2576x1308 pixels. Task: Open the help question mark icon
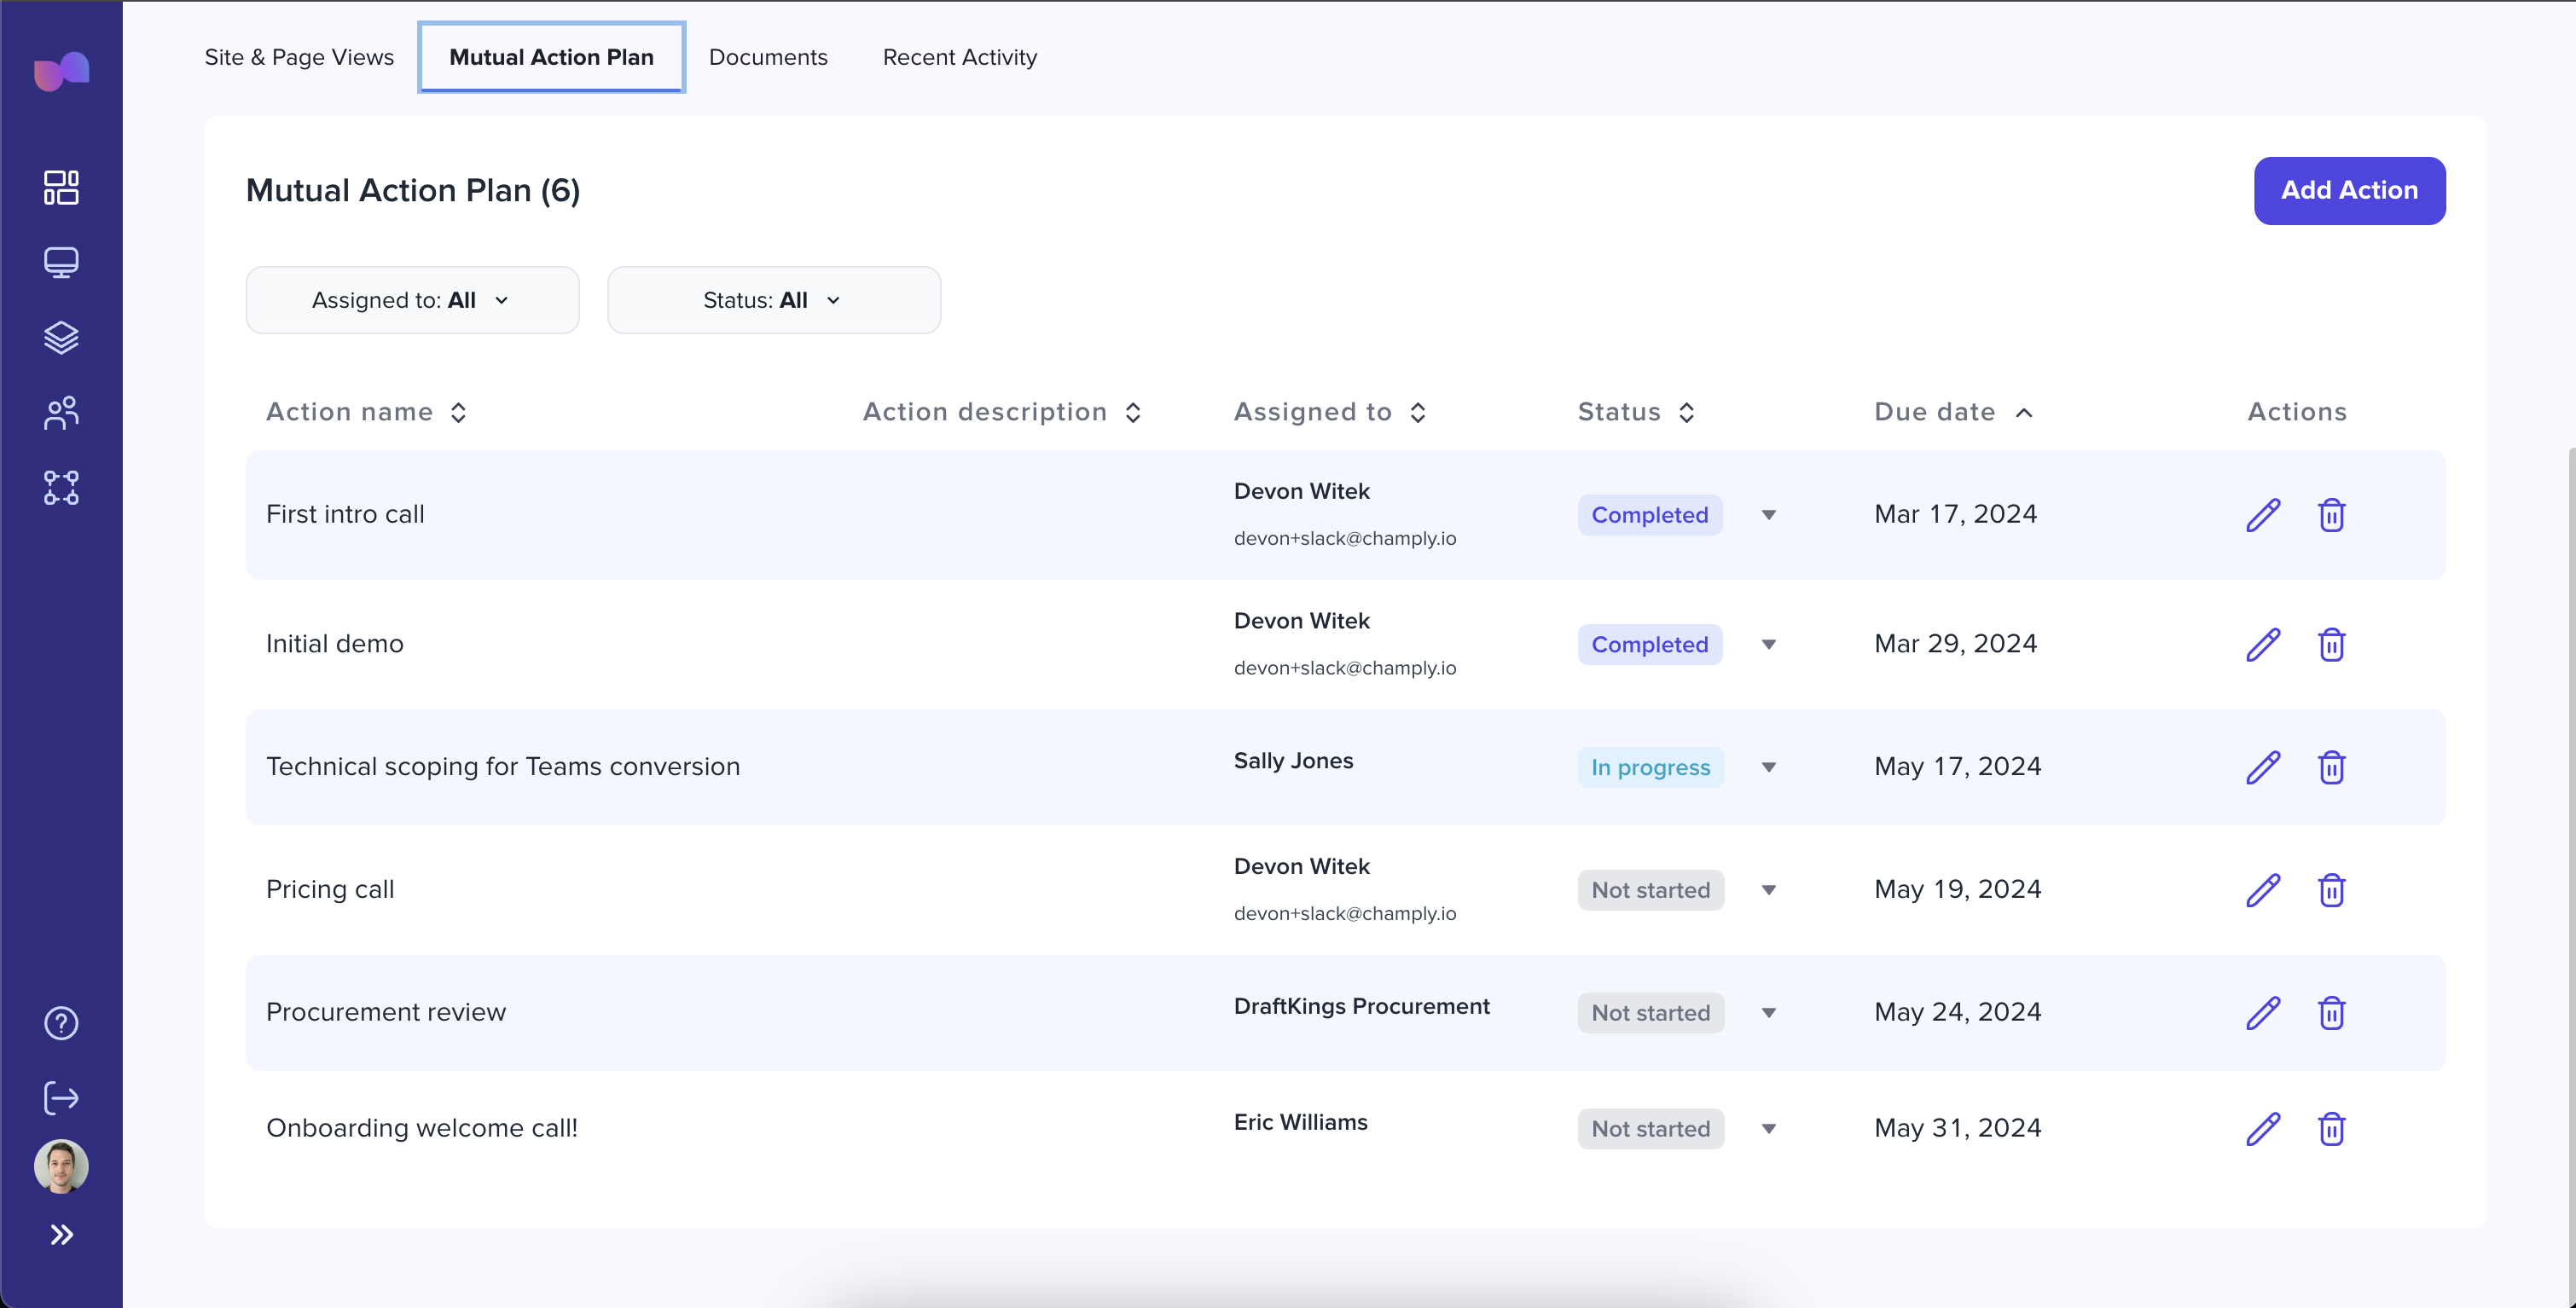point(61,1023)
